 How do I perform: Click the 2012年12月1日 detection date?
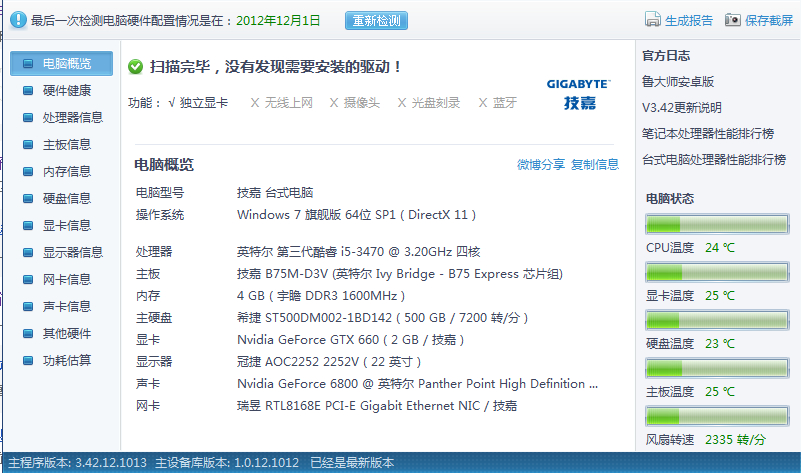point(278,20)
